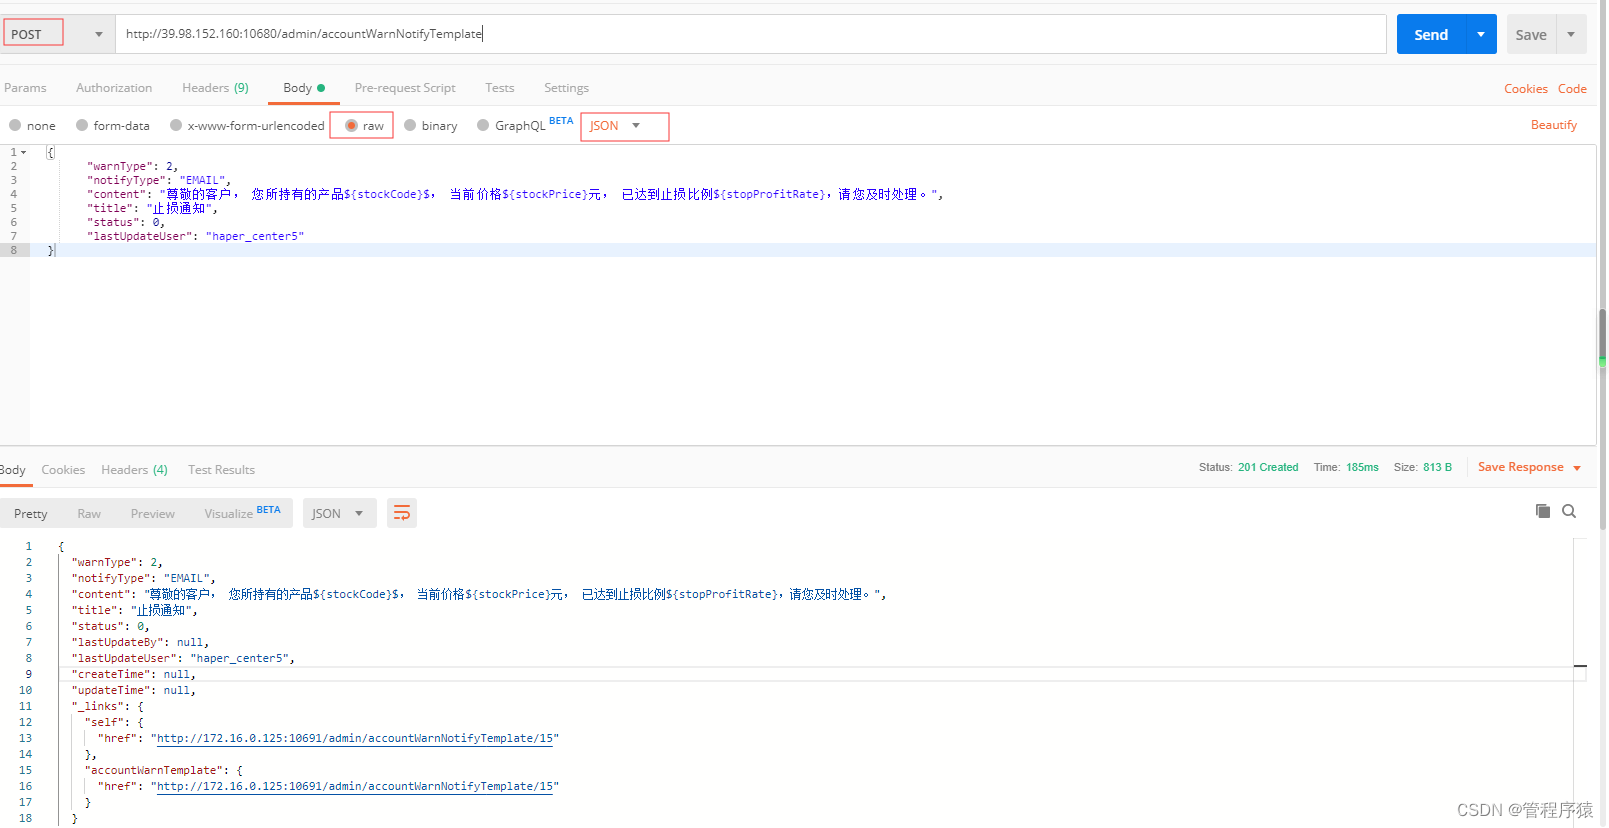
Task: Switch response view to Visualize
Action: [x=242, y=513]
